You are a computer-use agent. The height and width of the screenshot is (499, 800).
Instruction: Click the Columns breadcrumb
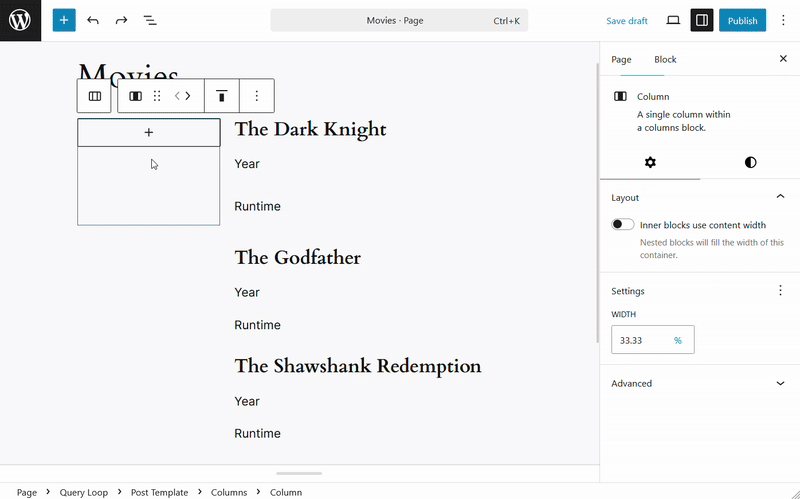click(229, 492)
